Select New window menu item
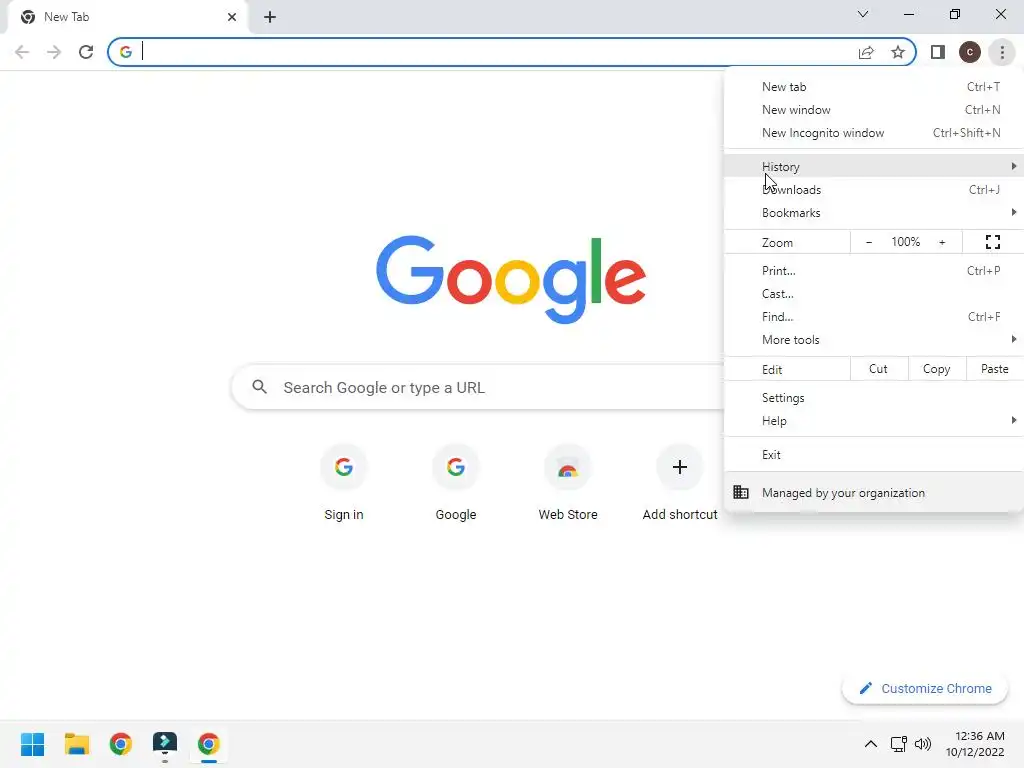The width and height of the screenshot is (1024, 768). point(874,110)
